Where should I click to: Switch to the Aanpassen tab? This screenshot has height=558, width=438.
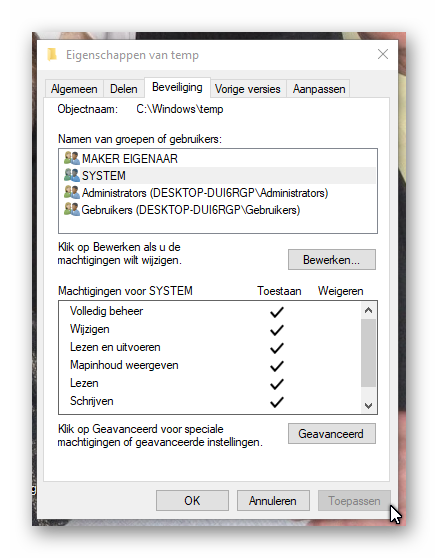tap(319, 89)
